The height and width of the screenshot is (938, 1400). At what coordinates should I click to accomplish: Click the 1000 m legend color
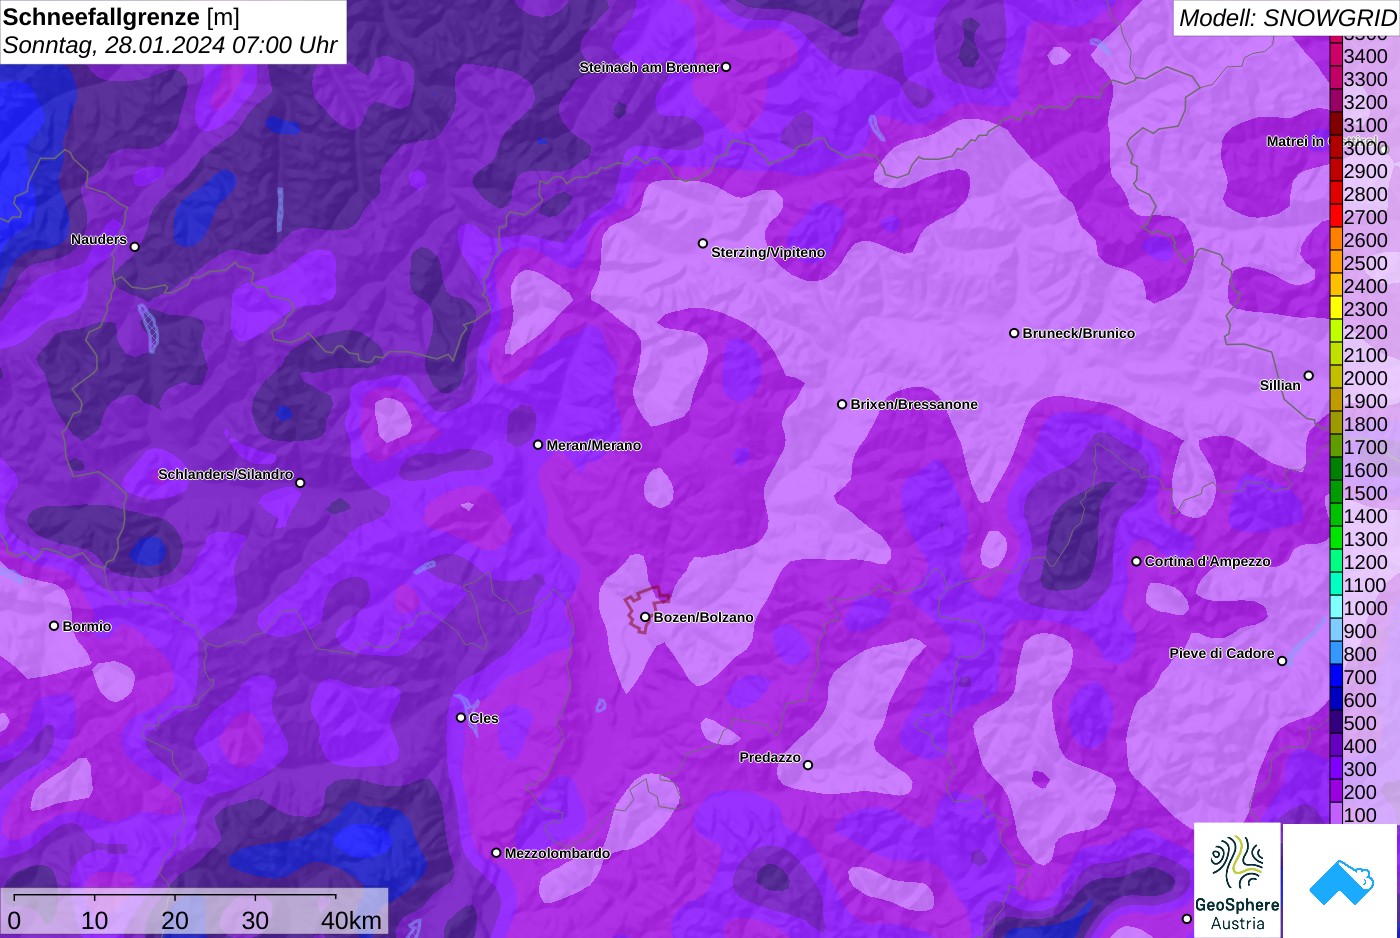click(1335, 607)
